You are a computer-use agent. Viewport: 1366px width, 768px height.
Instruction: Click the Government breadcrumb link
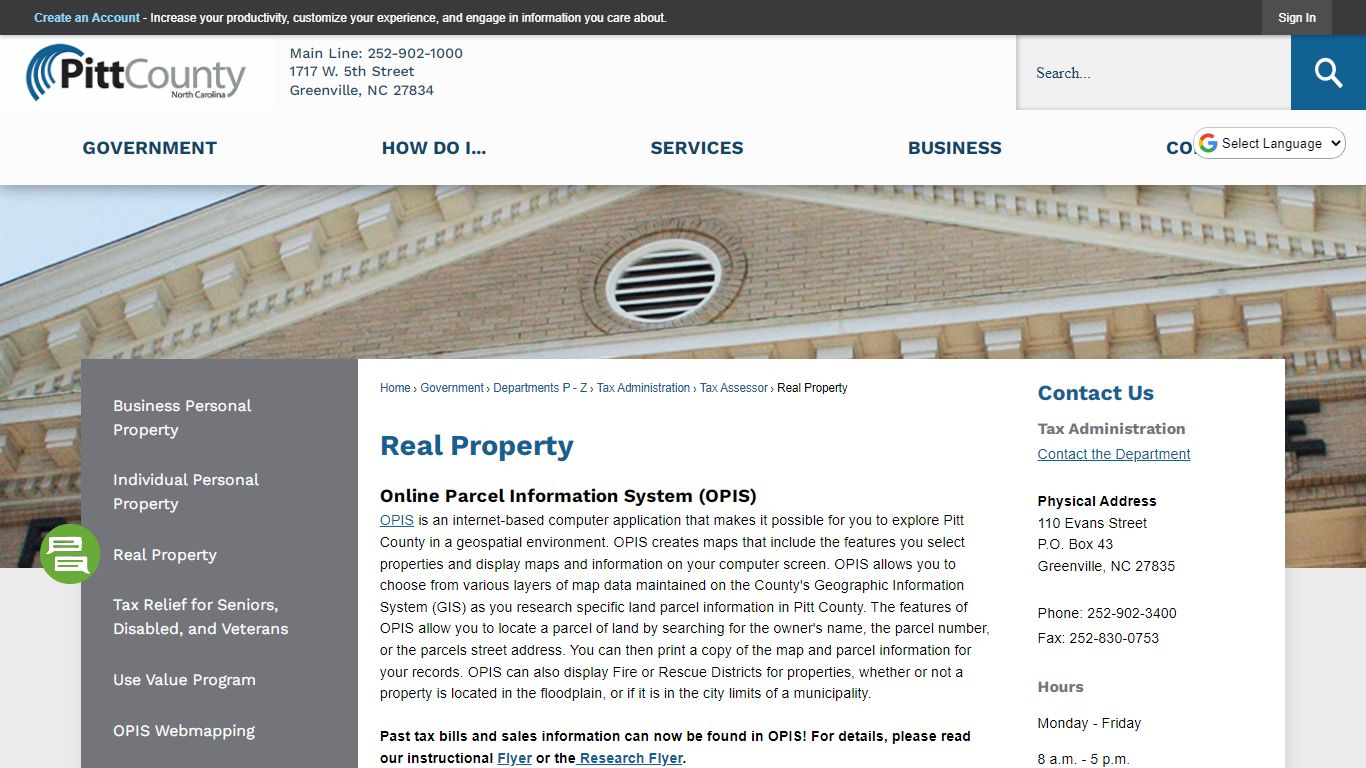[452, 388]
